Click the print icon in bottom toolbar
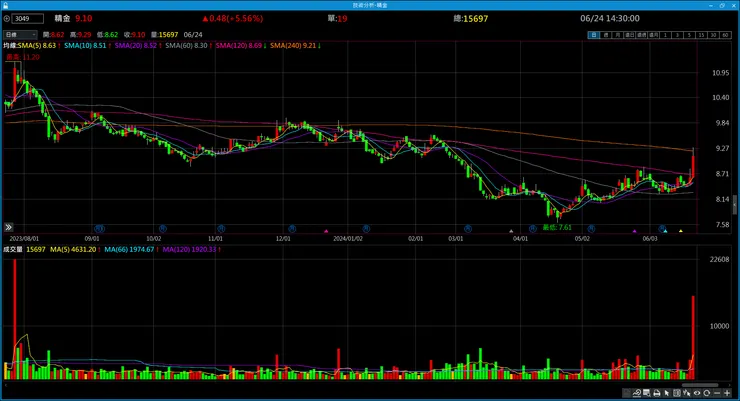This screenshot has width=740, height=401. point(656,393)
